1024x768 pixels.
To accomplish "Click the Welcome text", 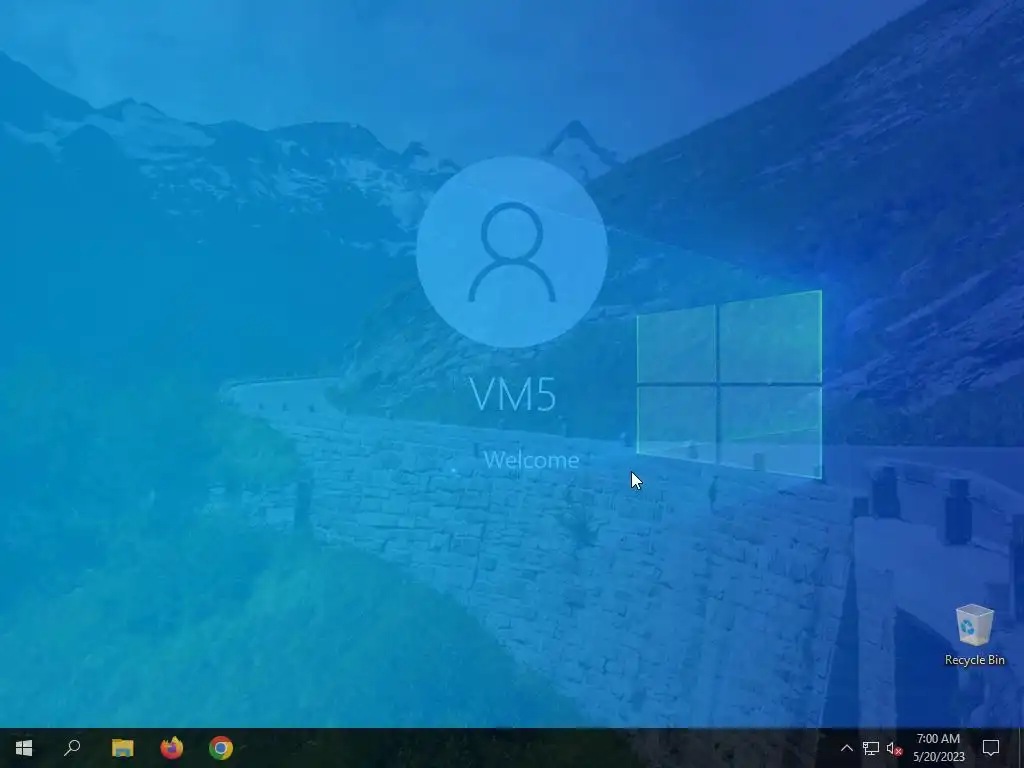I will pos(531,460).
